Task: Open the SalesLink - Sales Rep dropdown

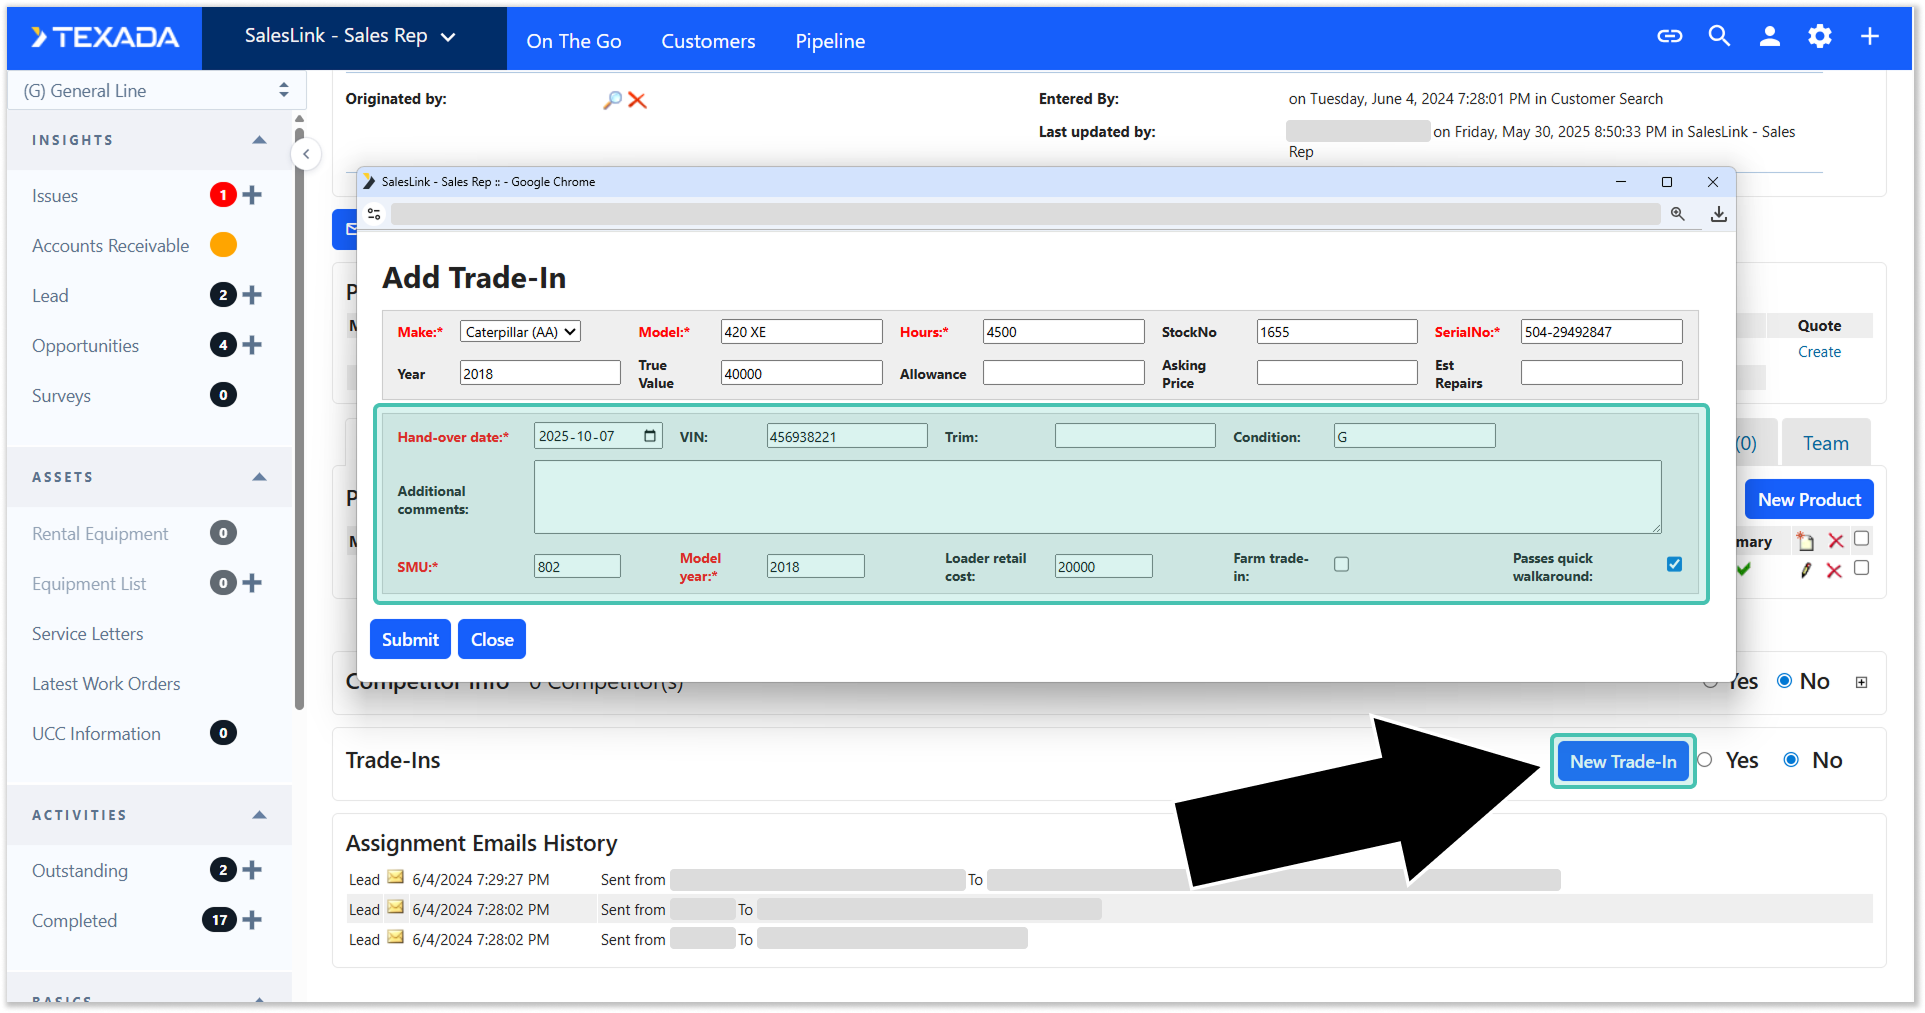Action: tap(351, 36)
